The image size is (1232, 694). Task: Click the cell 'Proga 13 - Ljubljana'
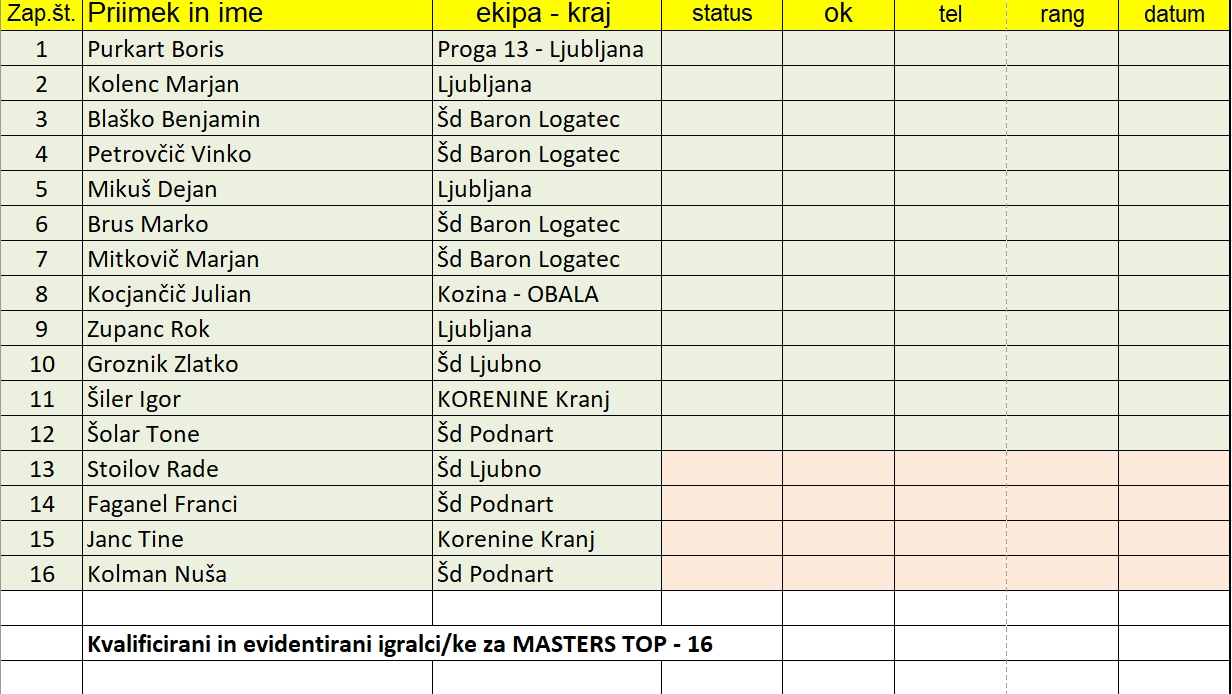(x=547, y=49)
